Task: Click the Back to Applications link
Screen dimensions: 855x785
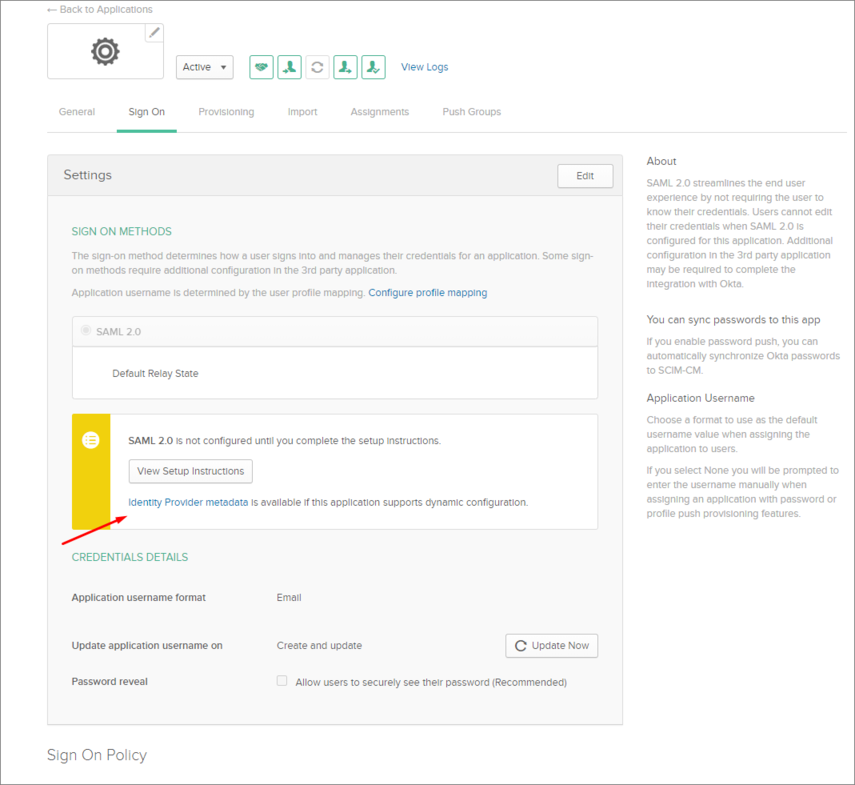Action: click(100, 10)
